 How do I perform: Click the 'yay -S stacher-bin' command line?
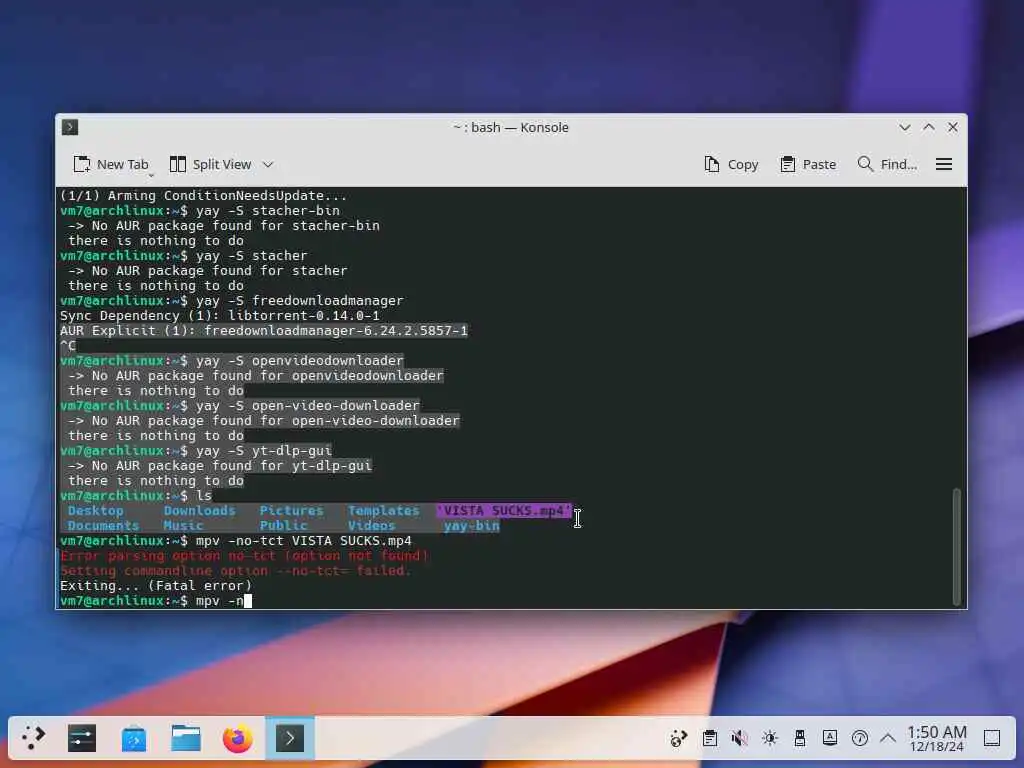(x=200, y=211)
